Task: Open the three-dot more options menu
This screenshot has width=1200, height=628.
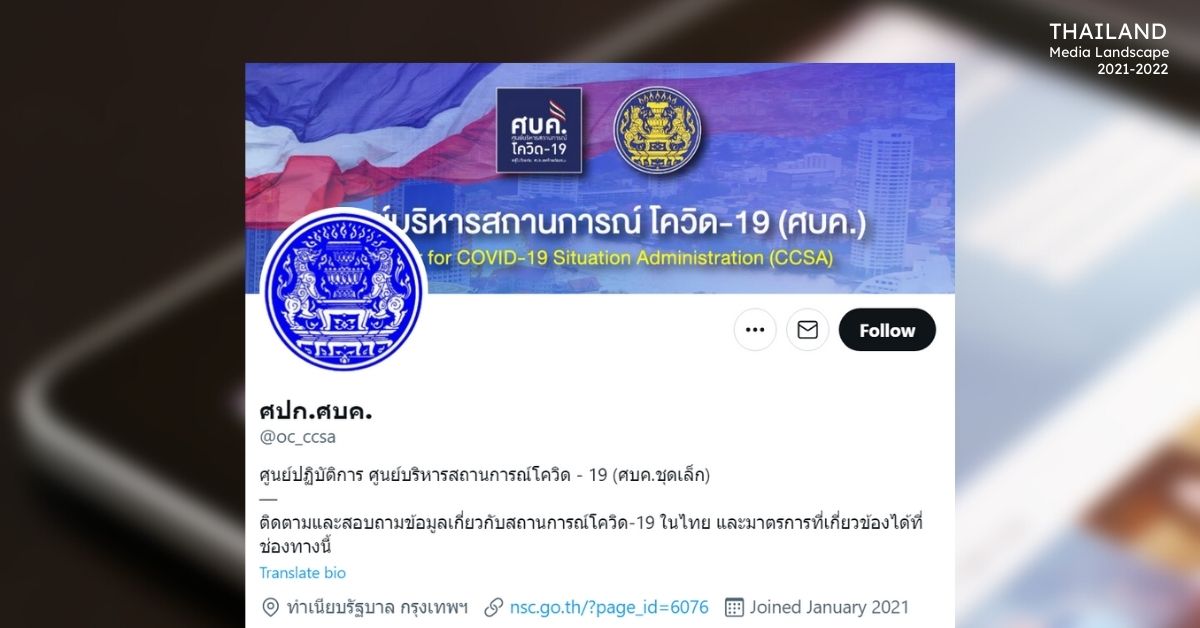Action: 755,330
